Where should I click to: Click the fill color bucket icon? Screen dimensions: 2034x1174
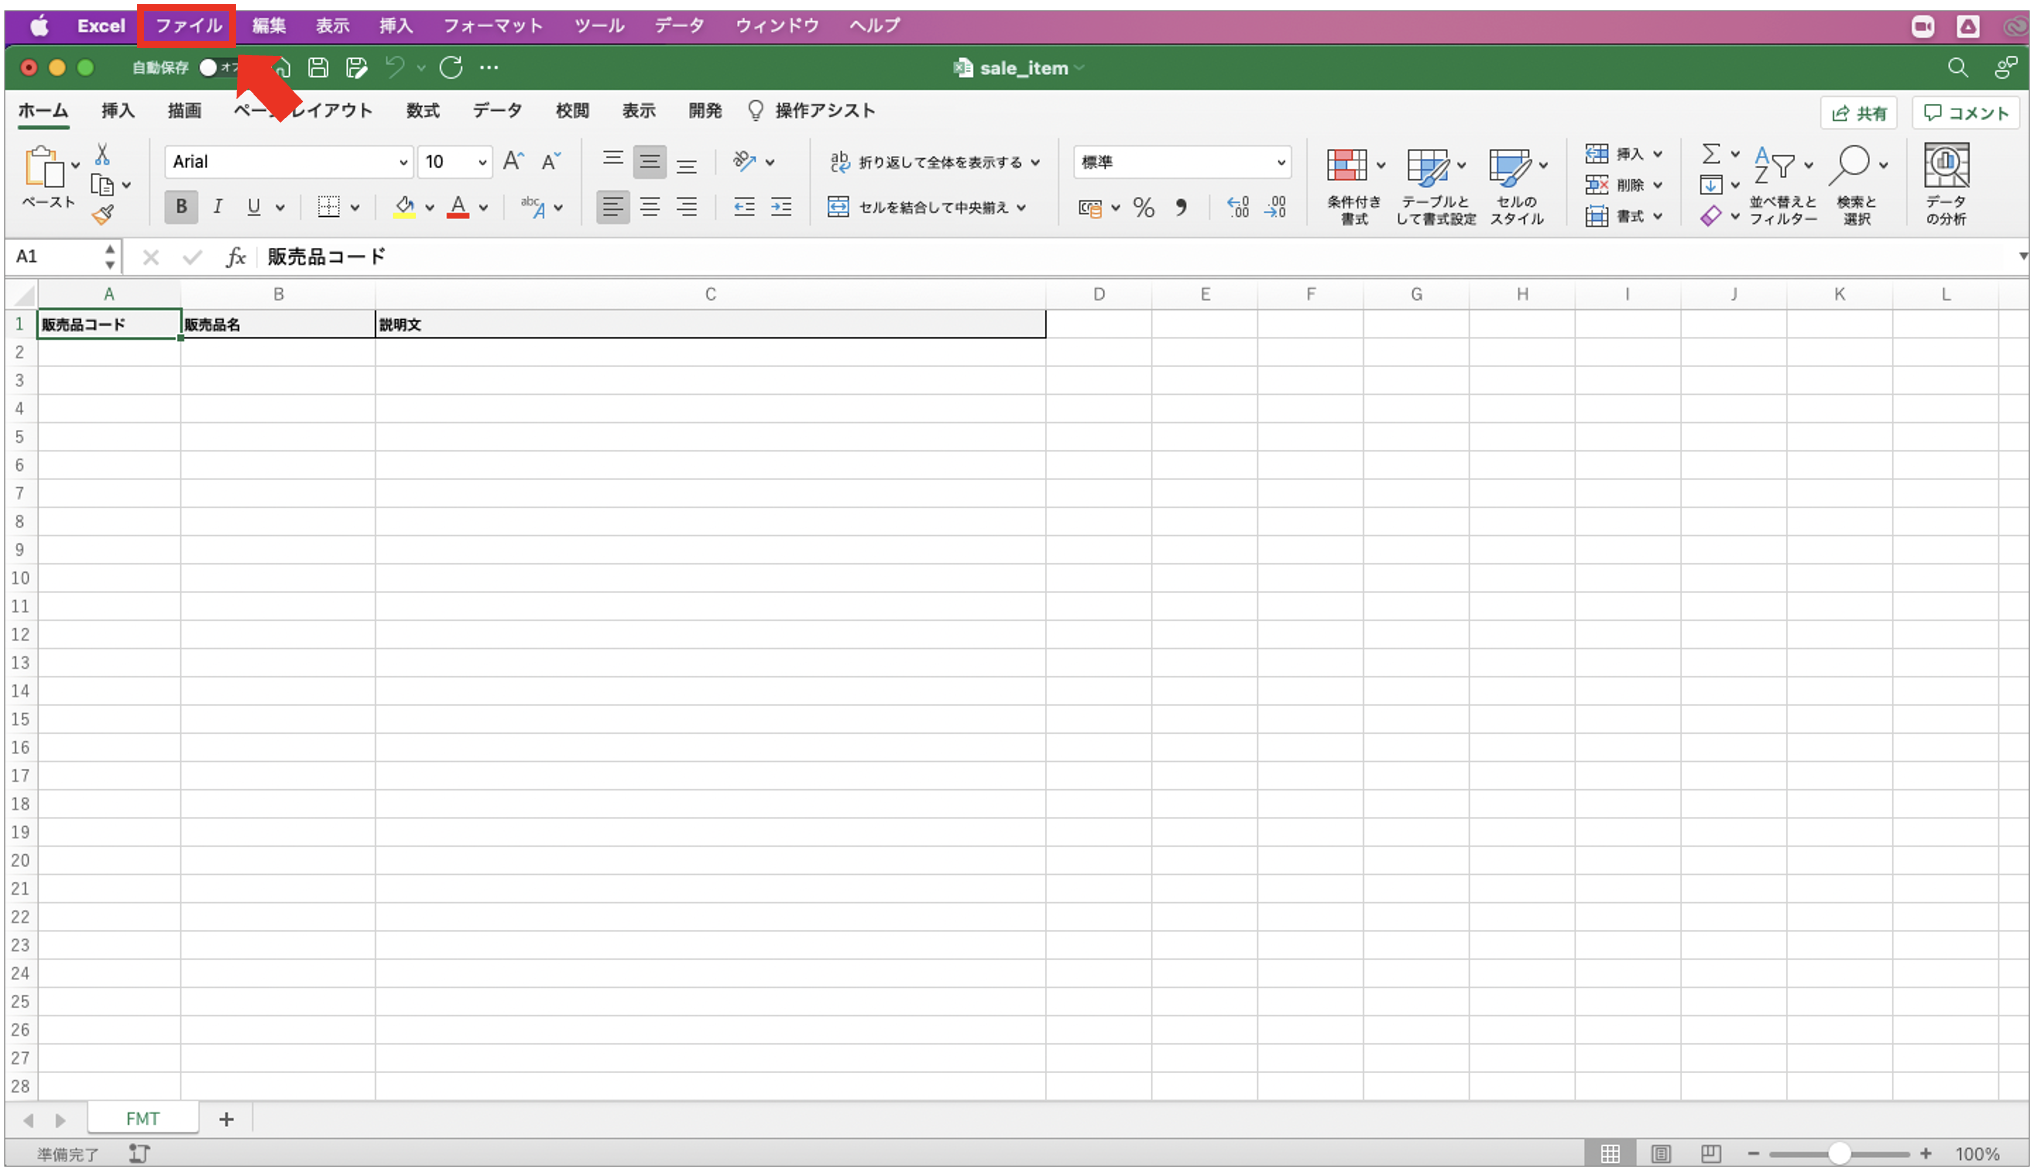[x=404, y=207]
